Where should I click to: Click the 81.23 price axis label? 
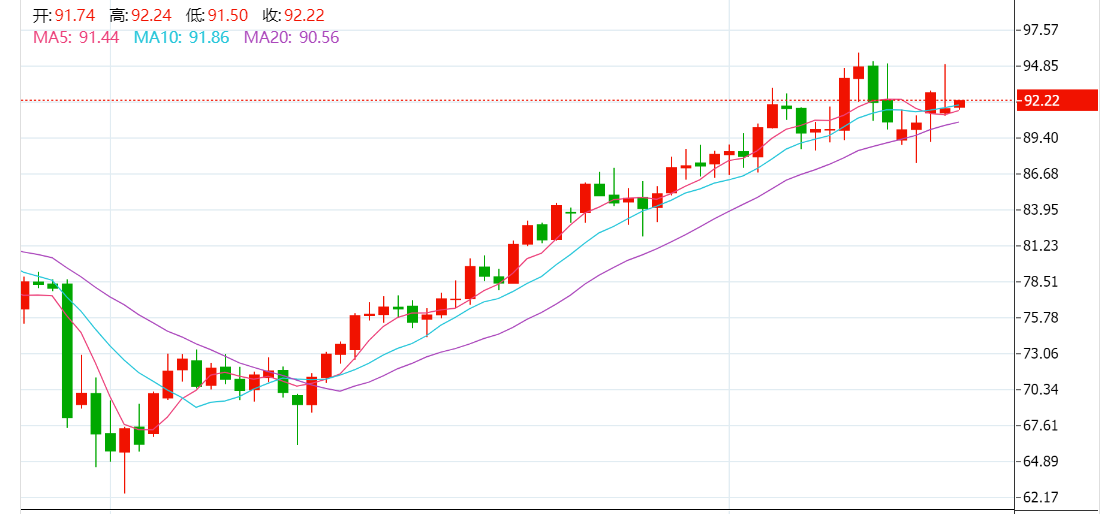pyautogui.click(x=1039, y=246)
